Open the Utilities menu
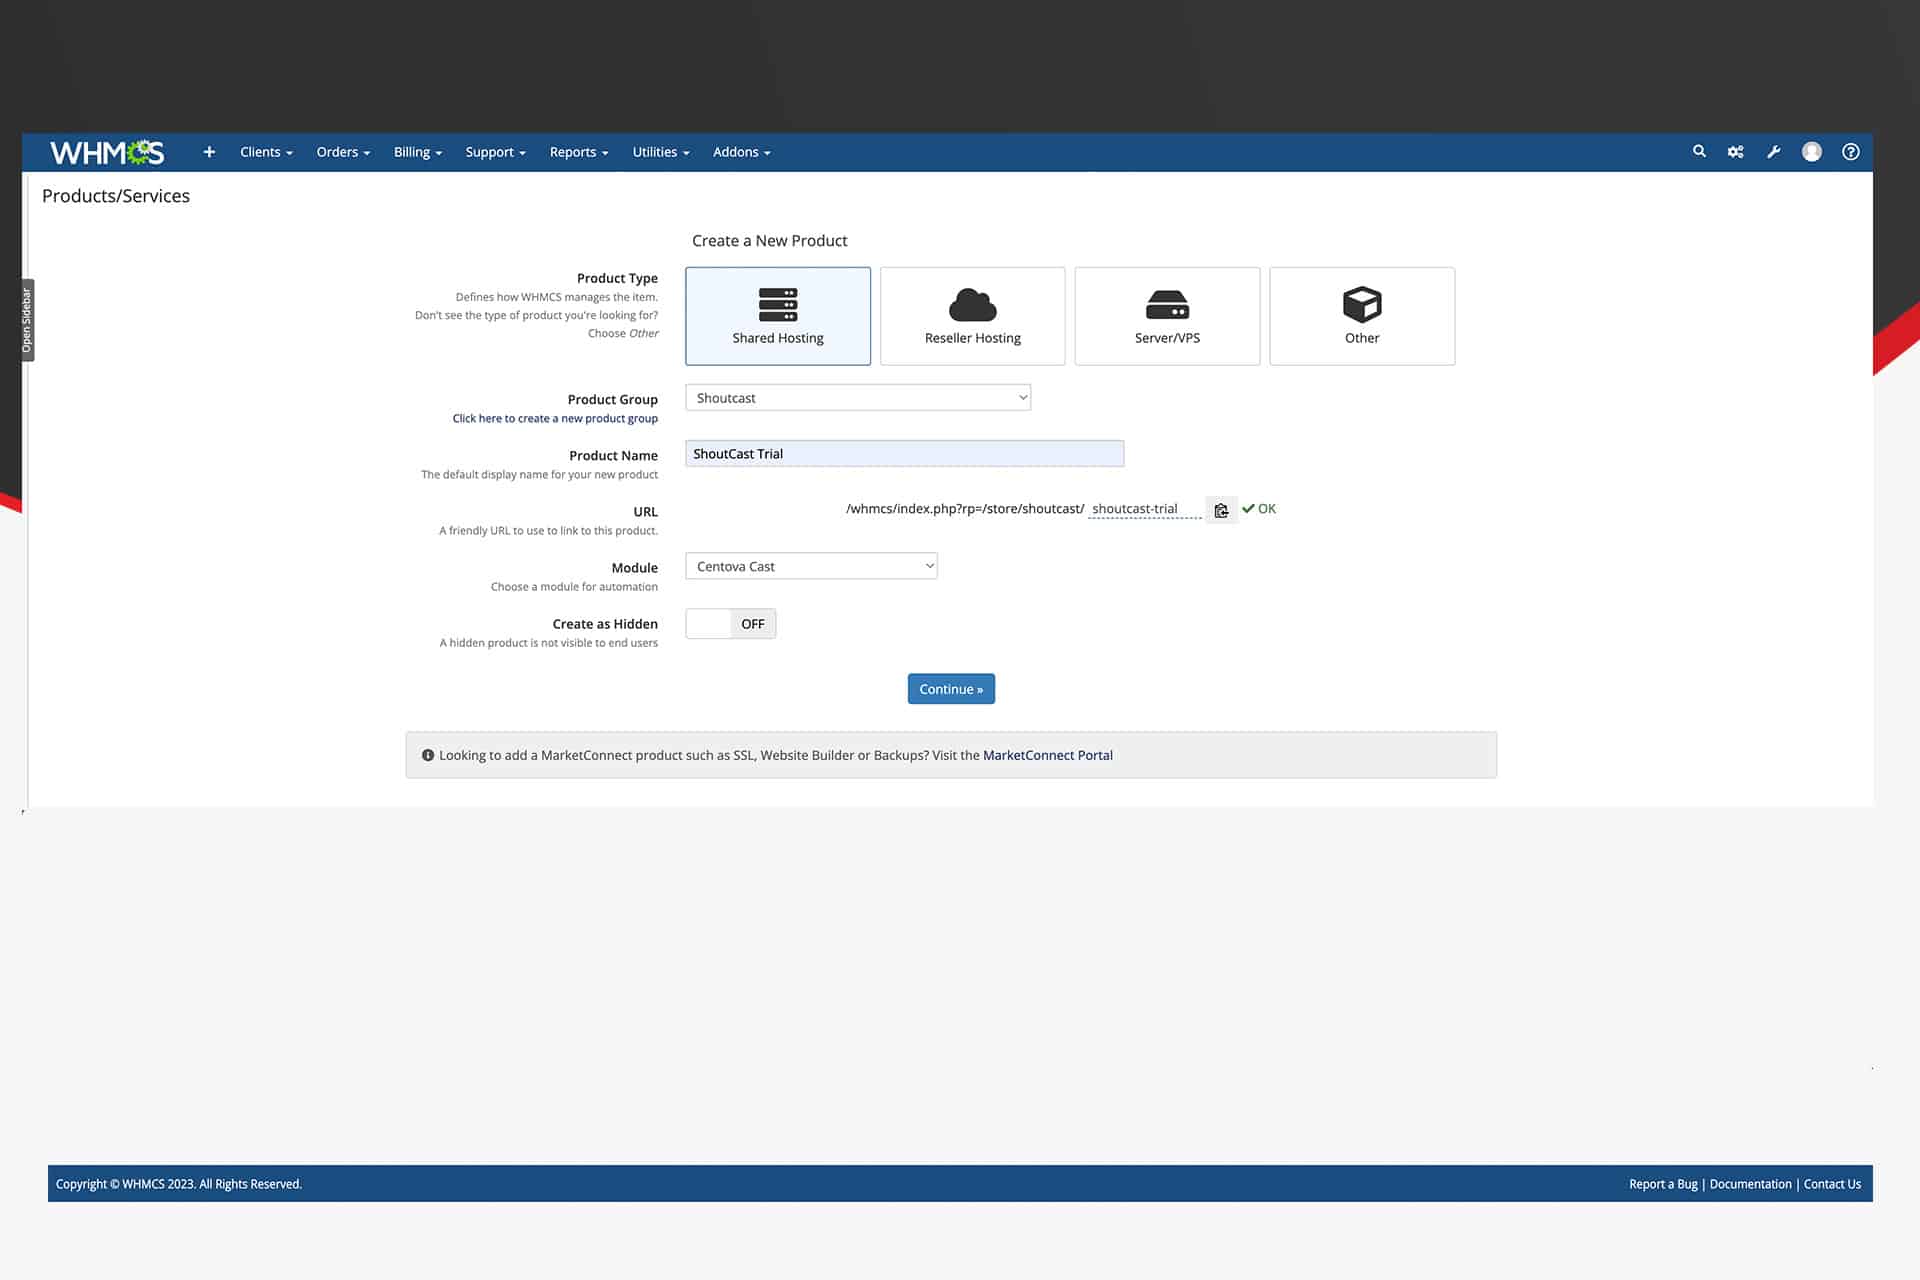This screenshot has height=1280, width=1920. [661, 152]
